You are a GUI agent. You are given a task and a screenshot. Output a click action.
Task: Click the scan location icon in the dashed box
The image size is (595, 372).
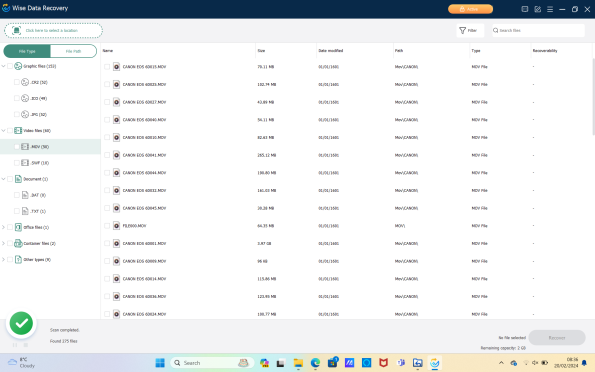point(16,30)
